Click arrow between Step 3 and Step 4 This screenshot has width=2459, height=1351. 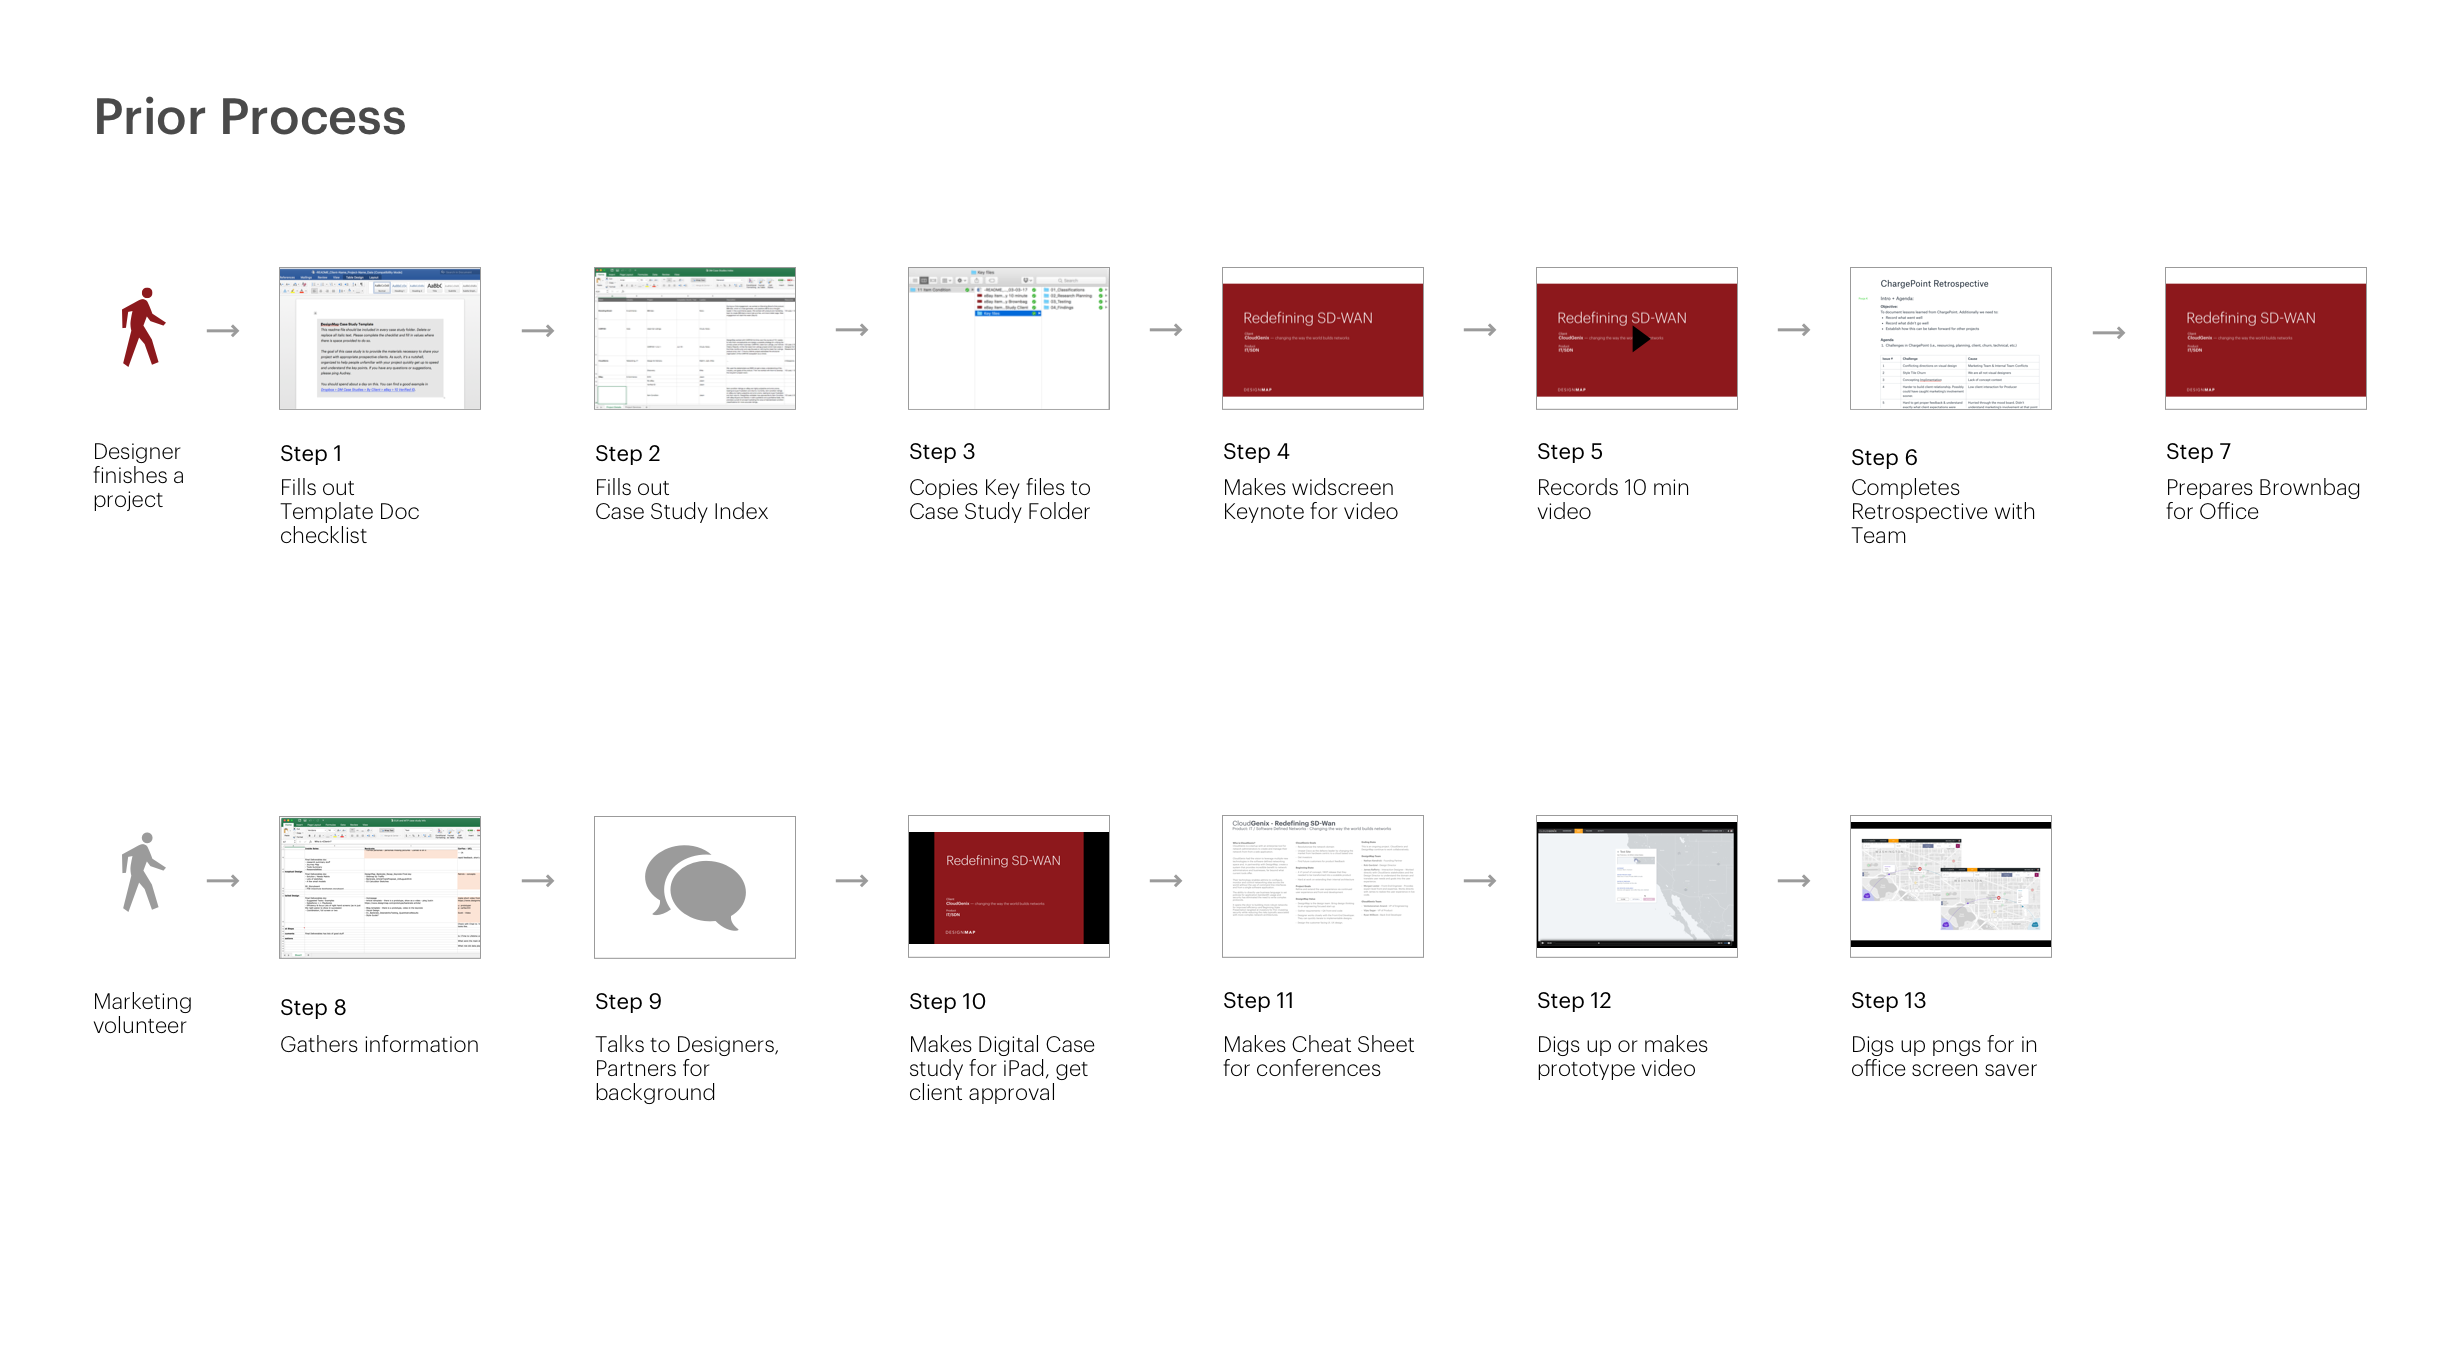(x=1166, y=330)
